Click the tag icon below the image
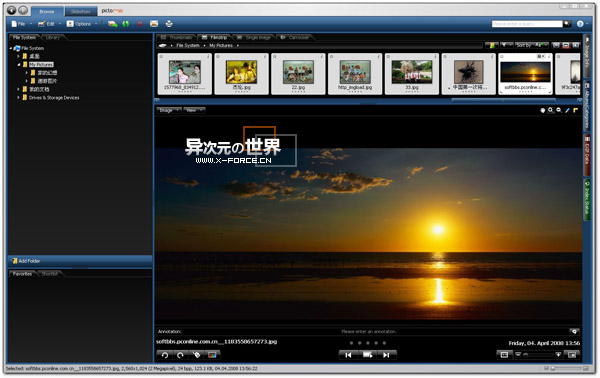 pyautogui.click(x=196, y=355)
